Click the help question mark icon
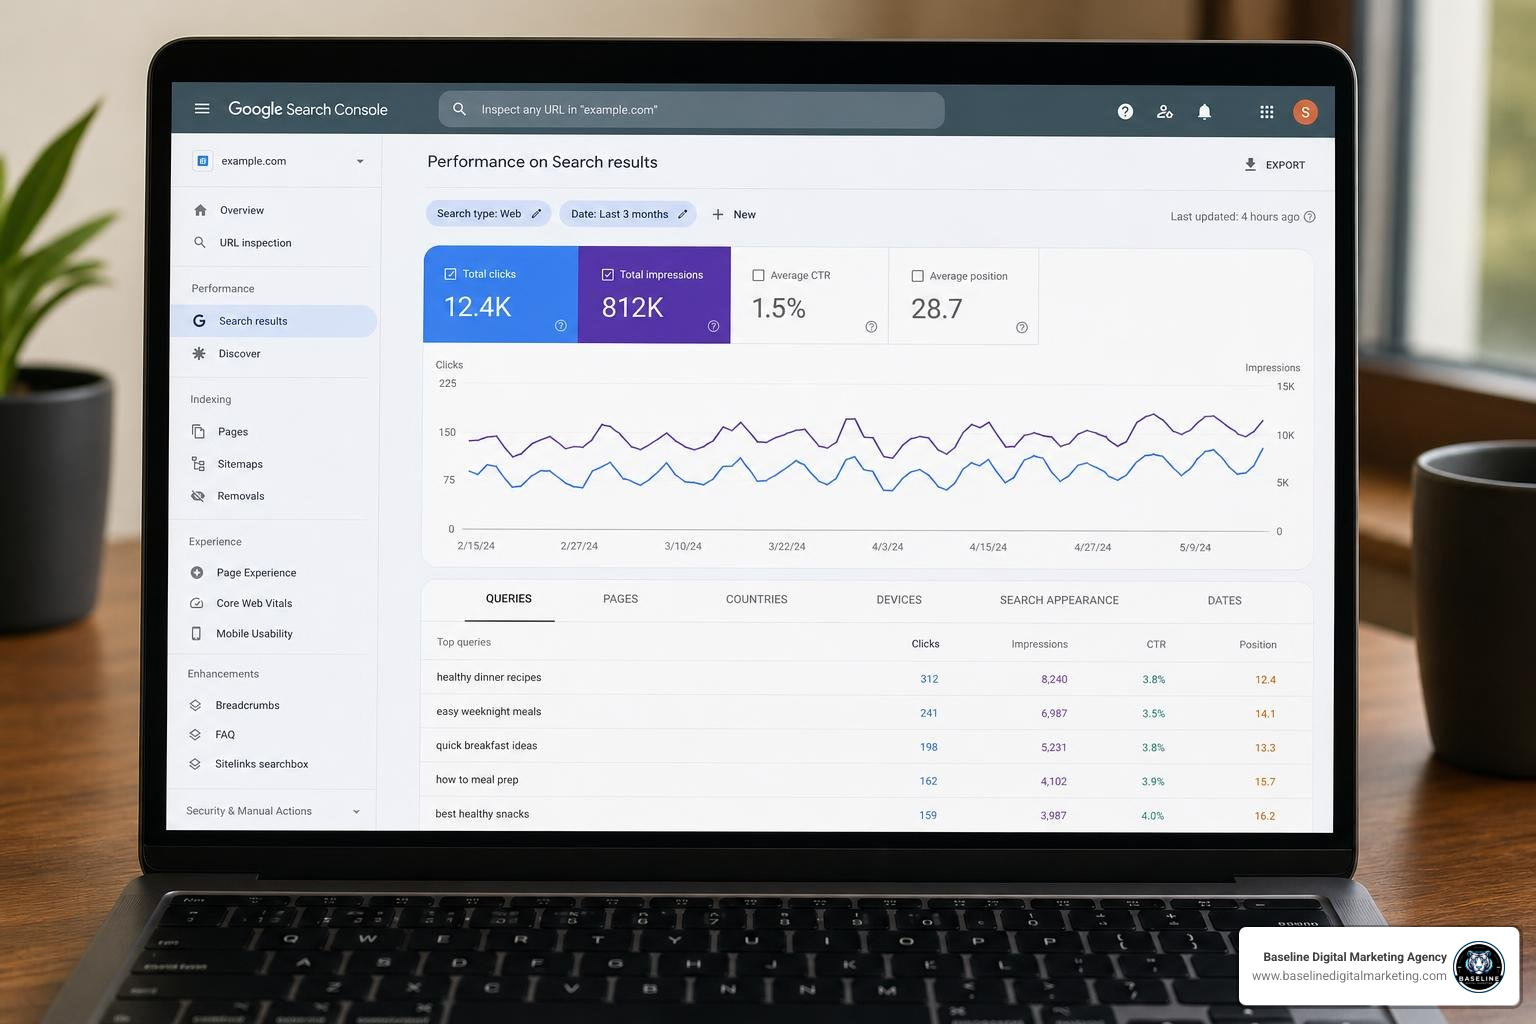Image resolution: width=1536 pixels, height=1024 pixels. 1125,111
